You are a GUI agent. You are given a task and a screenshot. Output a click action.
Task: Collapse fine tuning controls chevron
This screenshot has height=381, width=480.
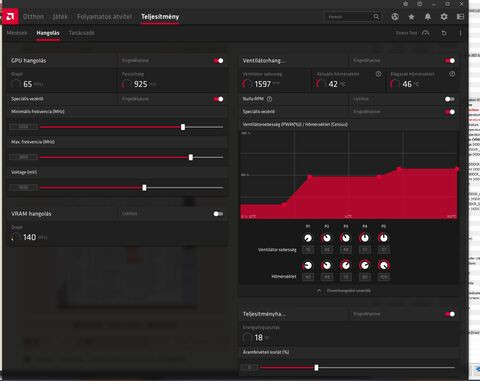click(319, 291)
